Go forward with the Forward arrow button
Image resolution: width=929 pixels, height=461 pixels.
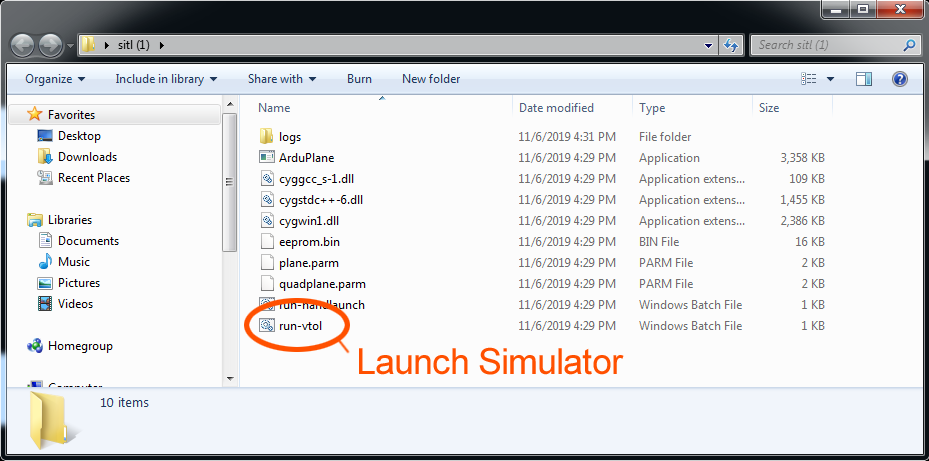point(50,44)
